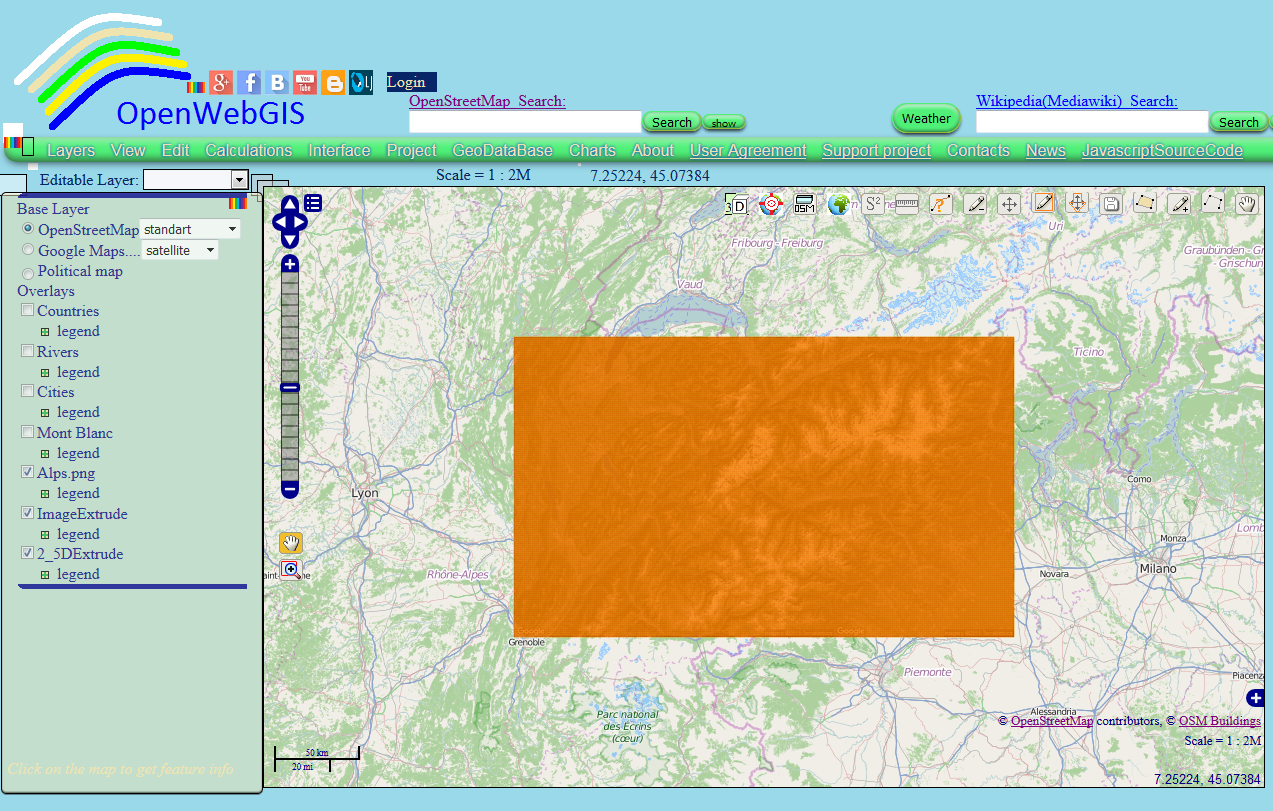Image resolution: width=1273 pixels, height=811 pixels.
Task: Click the globe icon in the map toolbar
Action: [x=839, y=204]
